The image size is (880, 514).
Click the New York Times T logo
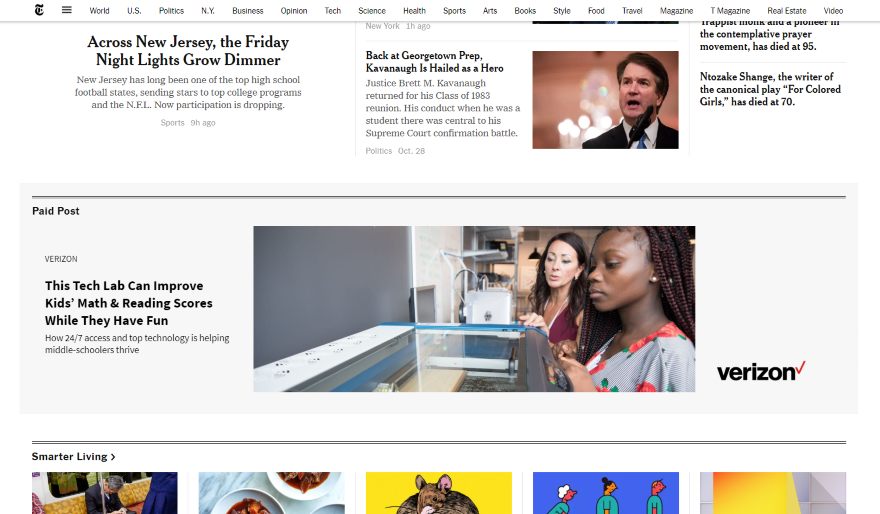click(x=39, y=10)
